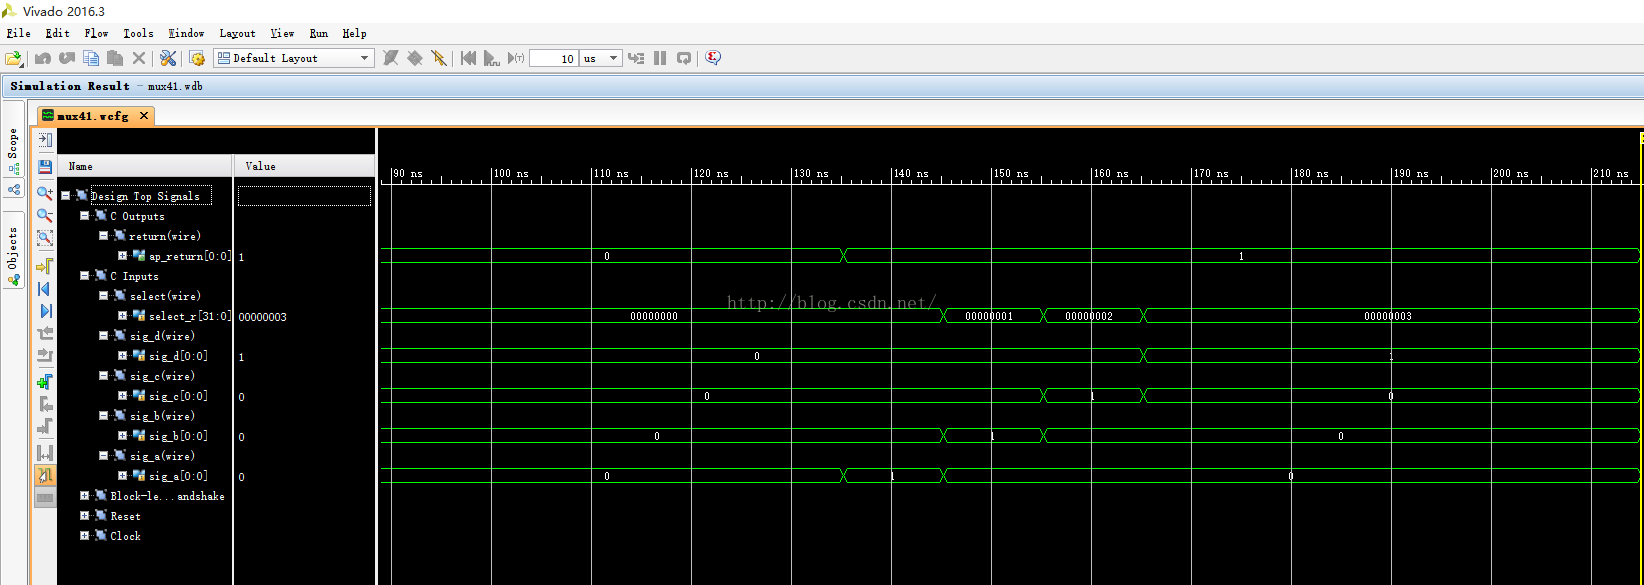
Task: Click the Go to cursor icon
Action: (x=45, y=266)
